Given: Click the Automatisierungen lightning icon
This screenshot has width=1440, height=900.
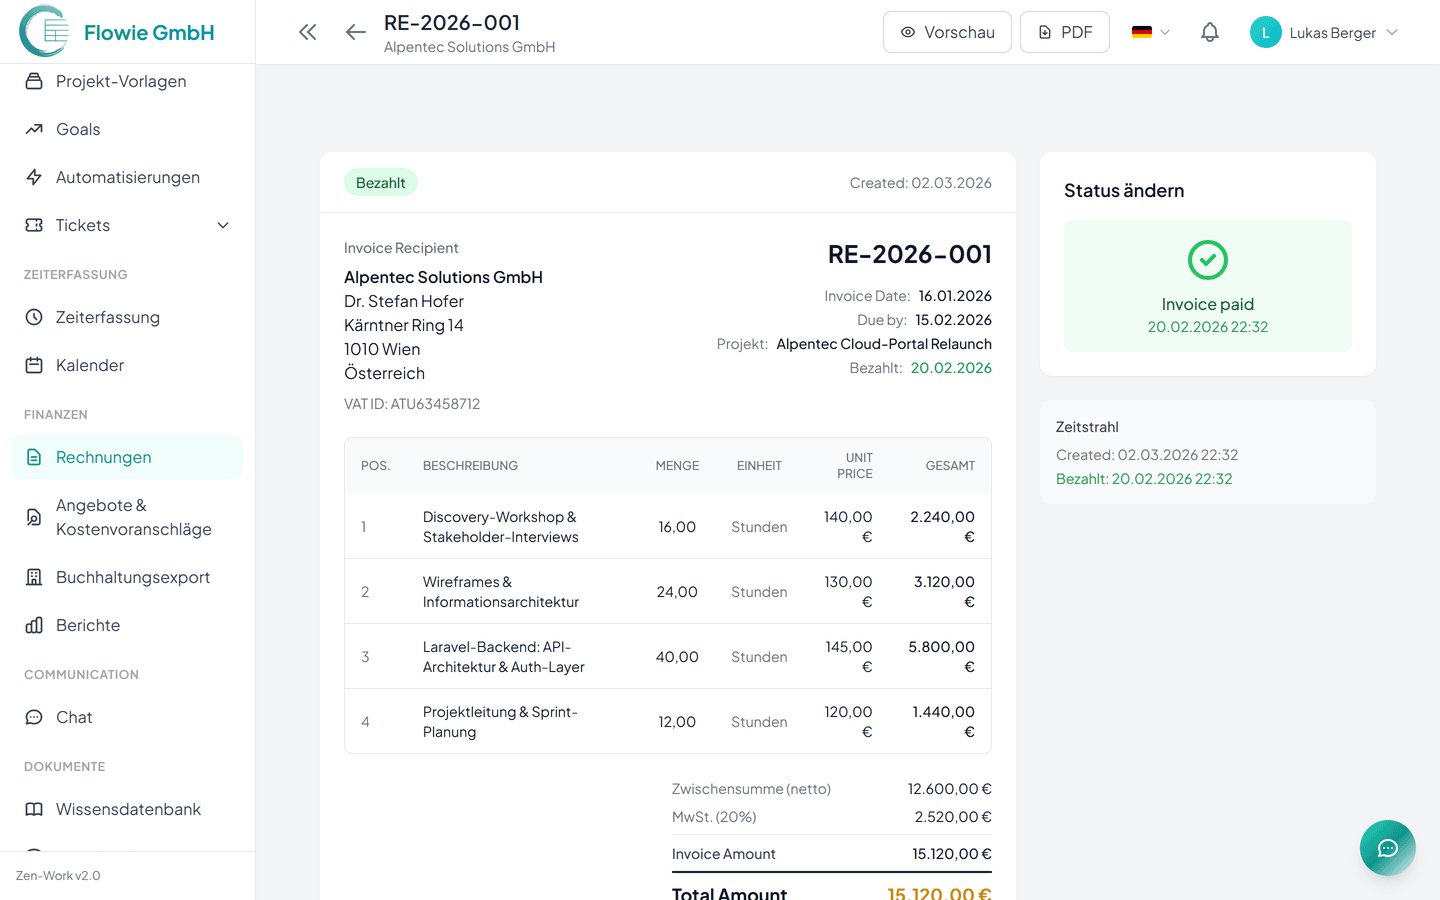Looking at the screenshot, I should pyautogui.click(x=34, y=177).
